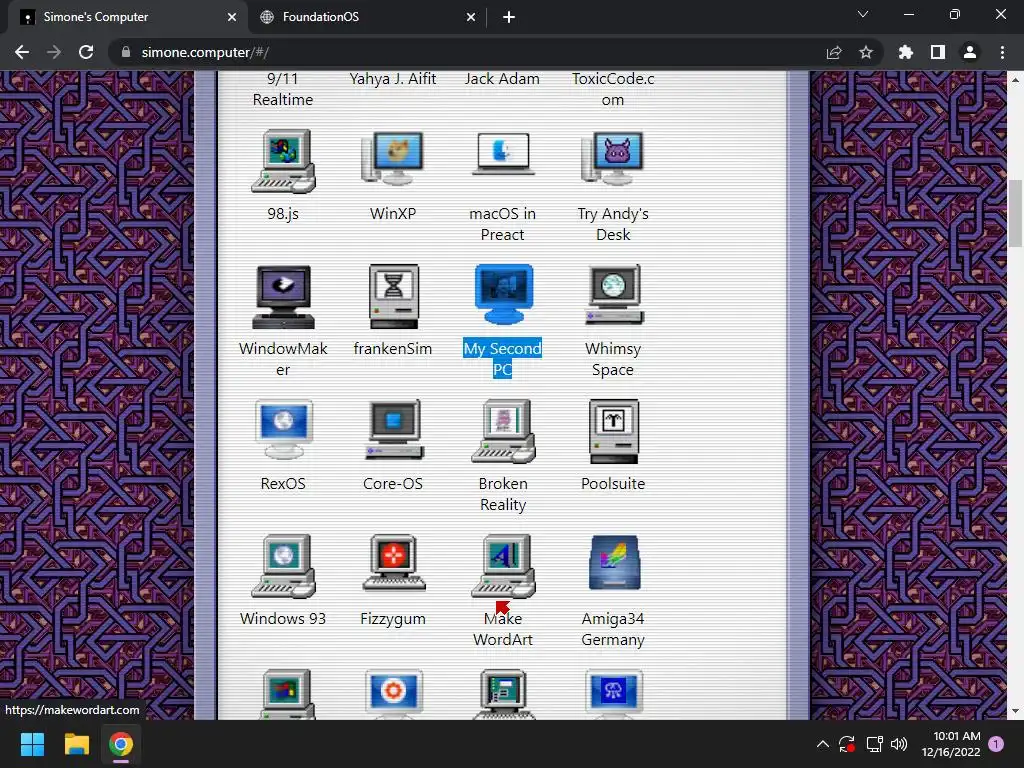Click the scrollbar down arrow
Image resolution: width=1024 pixels, height=768 pixels.
[1015, 711]
